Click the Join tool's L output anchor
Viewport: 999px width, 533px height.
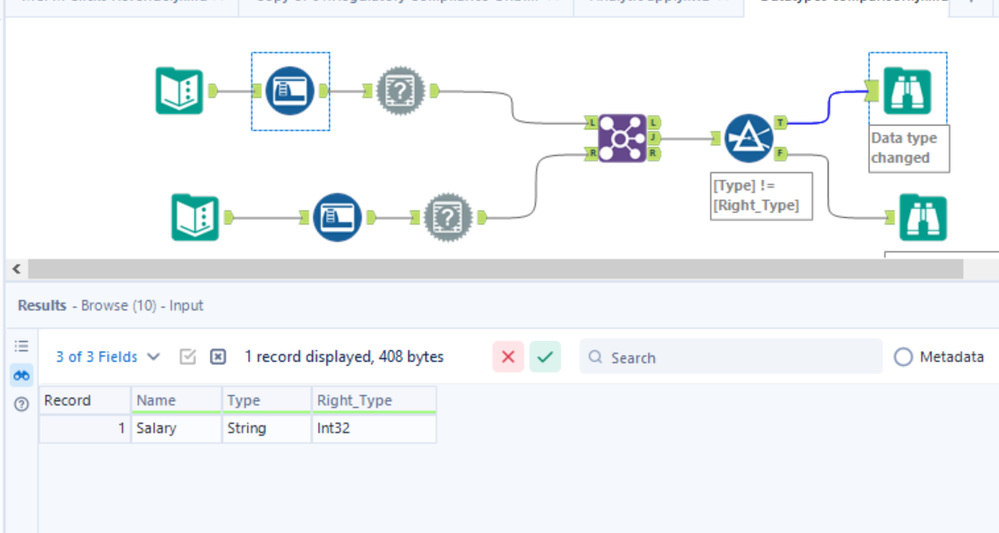coord(654,122)
